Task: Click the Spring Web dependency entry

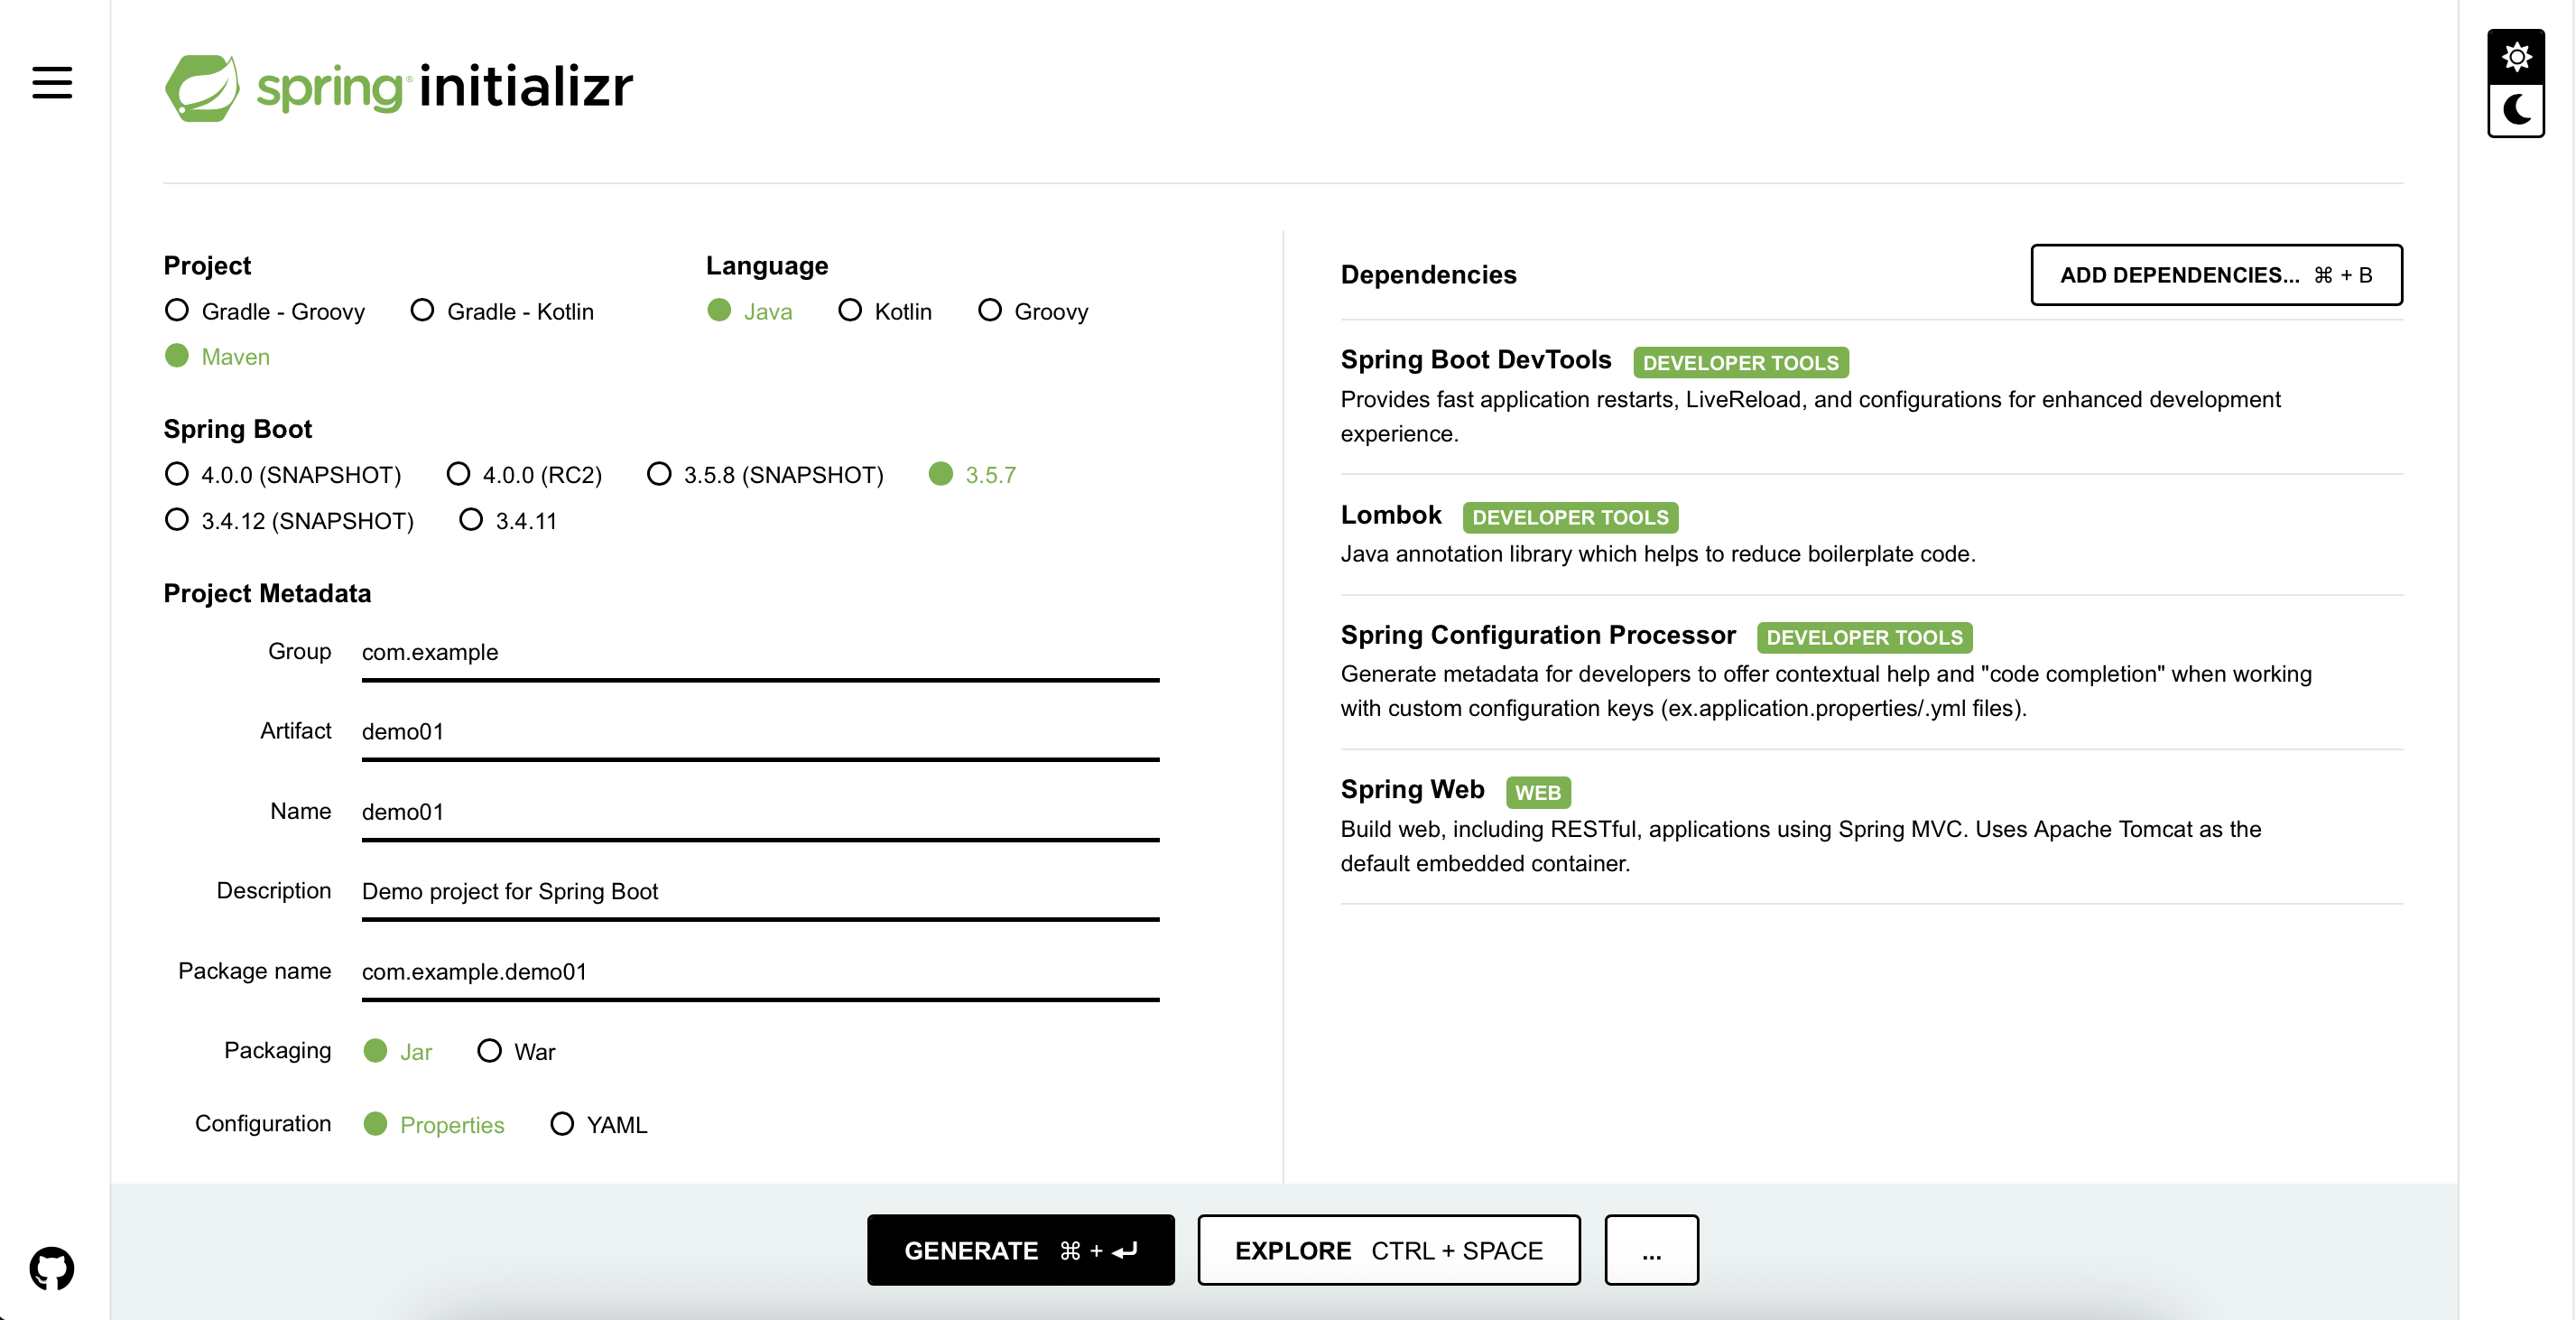Action: (1412, 790)
